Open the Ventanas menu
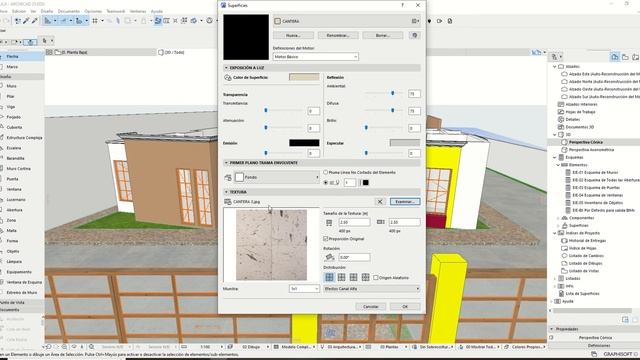This screenshot has height=360, width=640. click(138, 11)
